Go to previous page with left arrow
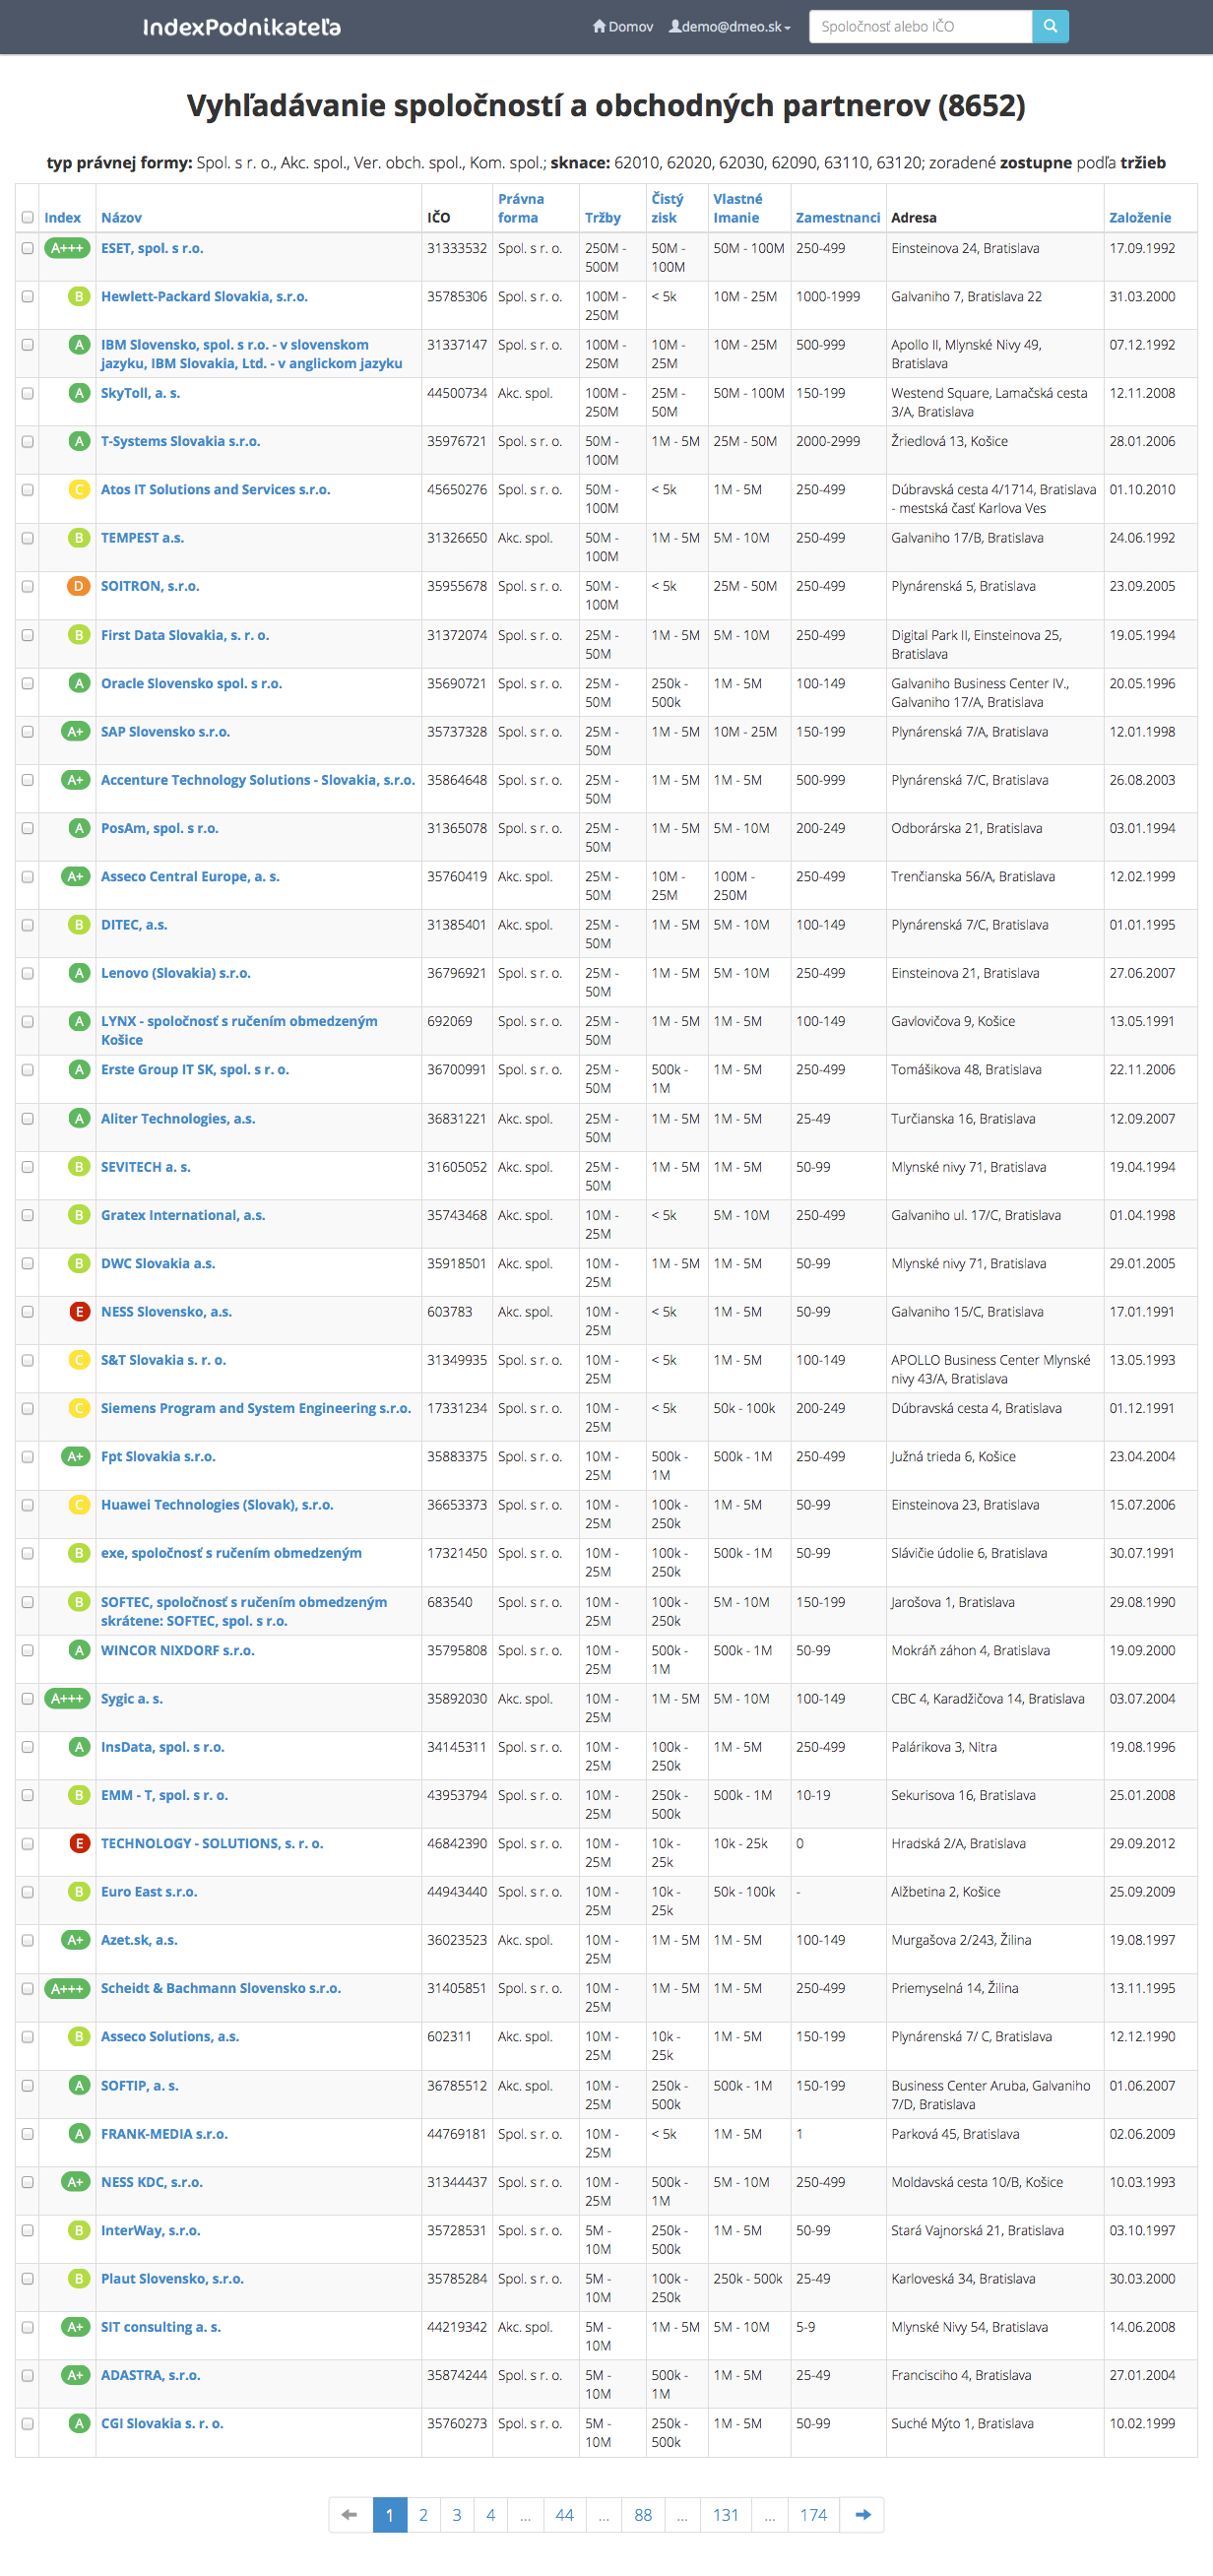This screenshot has height=2576, width=1213. coord(349,2514)
